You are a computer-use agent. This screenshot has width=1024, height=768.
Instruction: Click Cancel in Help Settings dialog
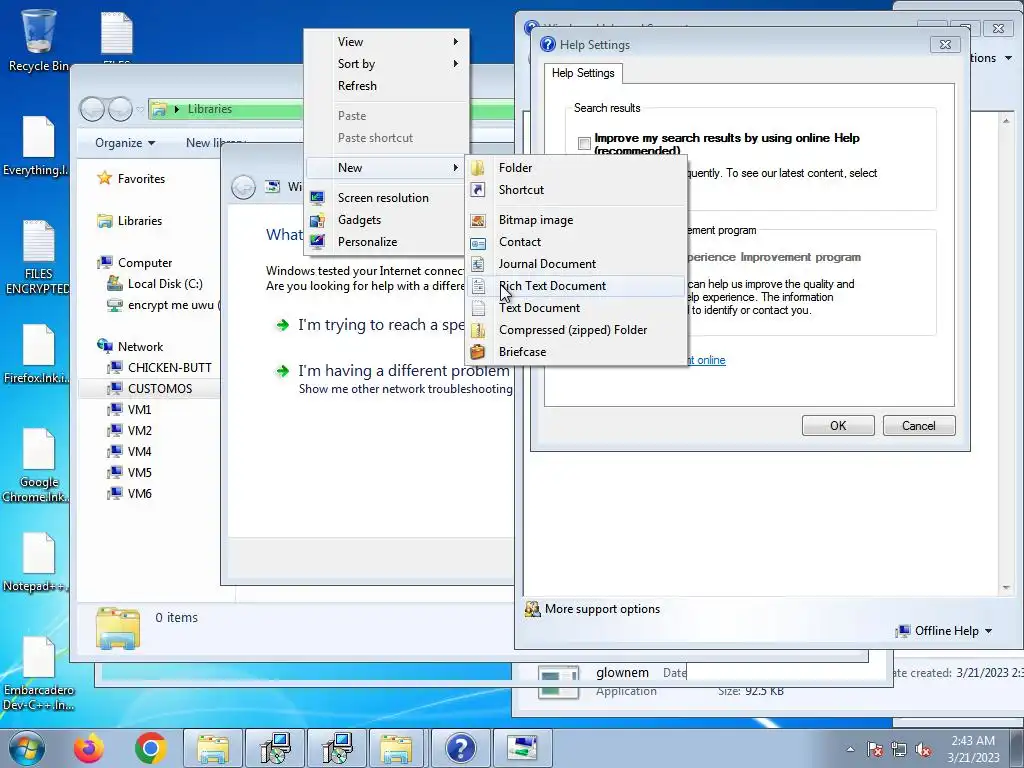pyautogui.click(x=919, y=426)
